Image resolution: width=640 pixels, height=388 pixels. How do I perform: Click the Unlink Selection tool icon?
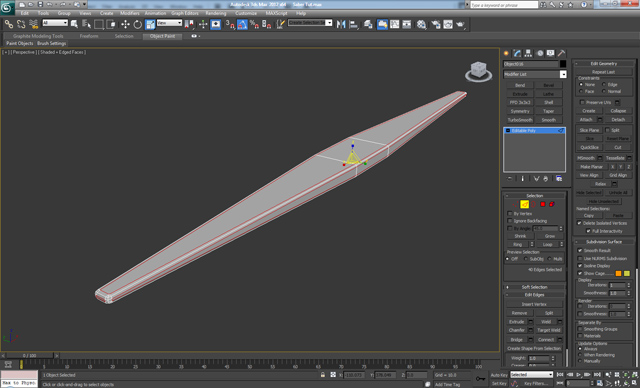[21, 24]
